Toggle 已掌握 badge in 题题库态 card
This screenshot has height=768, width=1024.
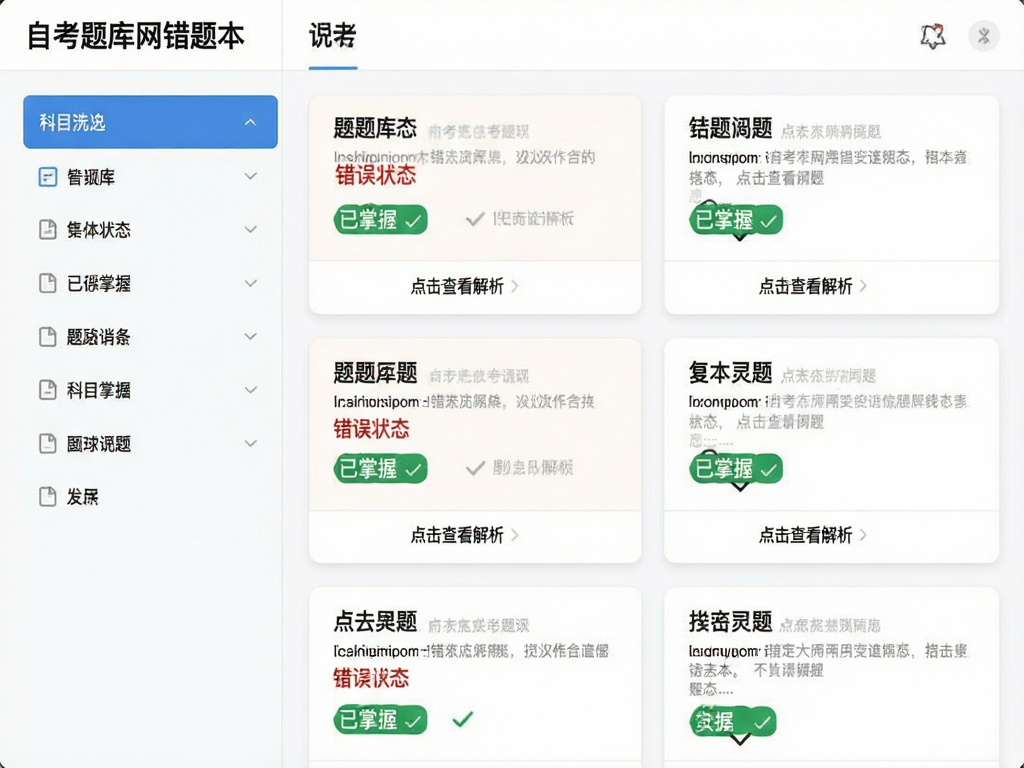tap(381, 219)
